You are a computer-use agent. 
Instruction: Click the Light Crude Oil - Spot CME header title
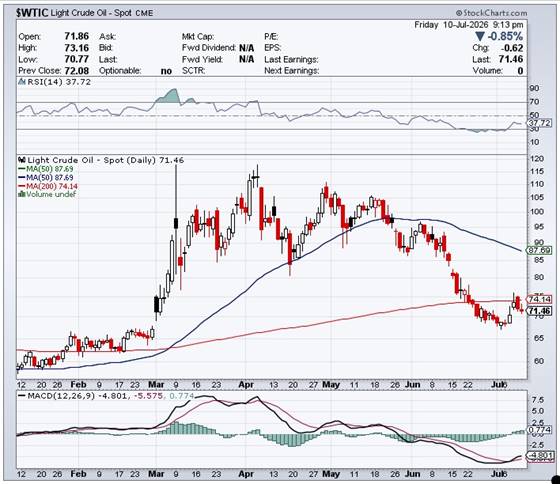coord(102,13)
